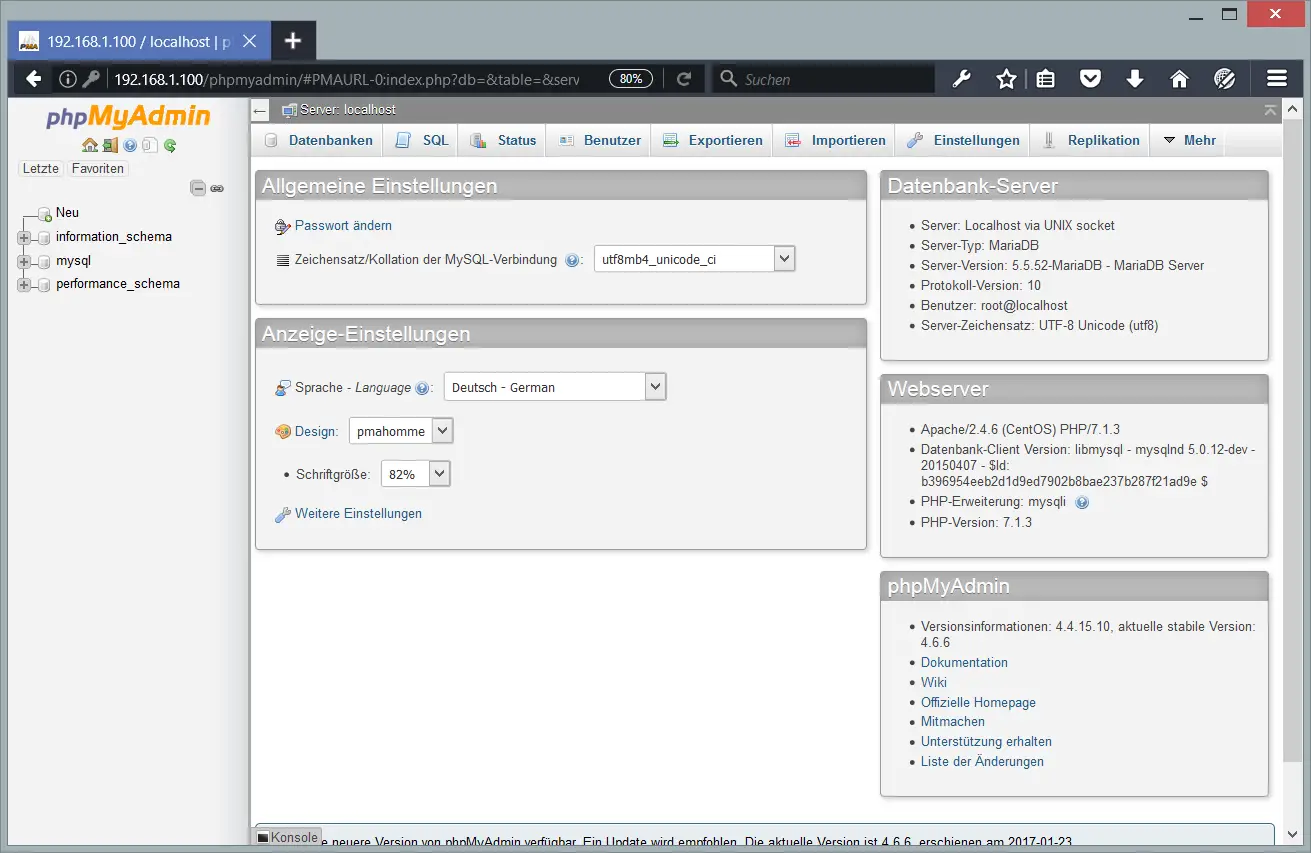
Task: Click performance_schema database cylinder icon
Action: click(x=44, y=284)
